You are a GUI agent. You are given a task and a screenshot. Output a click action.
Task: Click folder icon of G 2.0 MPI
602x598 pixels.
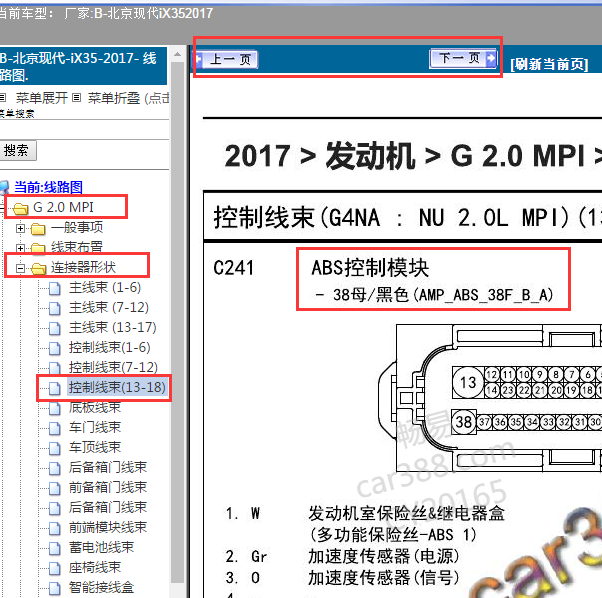click(21, 208)
